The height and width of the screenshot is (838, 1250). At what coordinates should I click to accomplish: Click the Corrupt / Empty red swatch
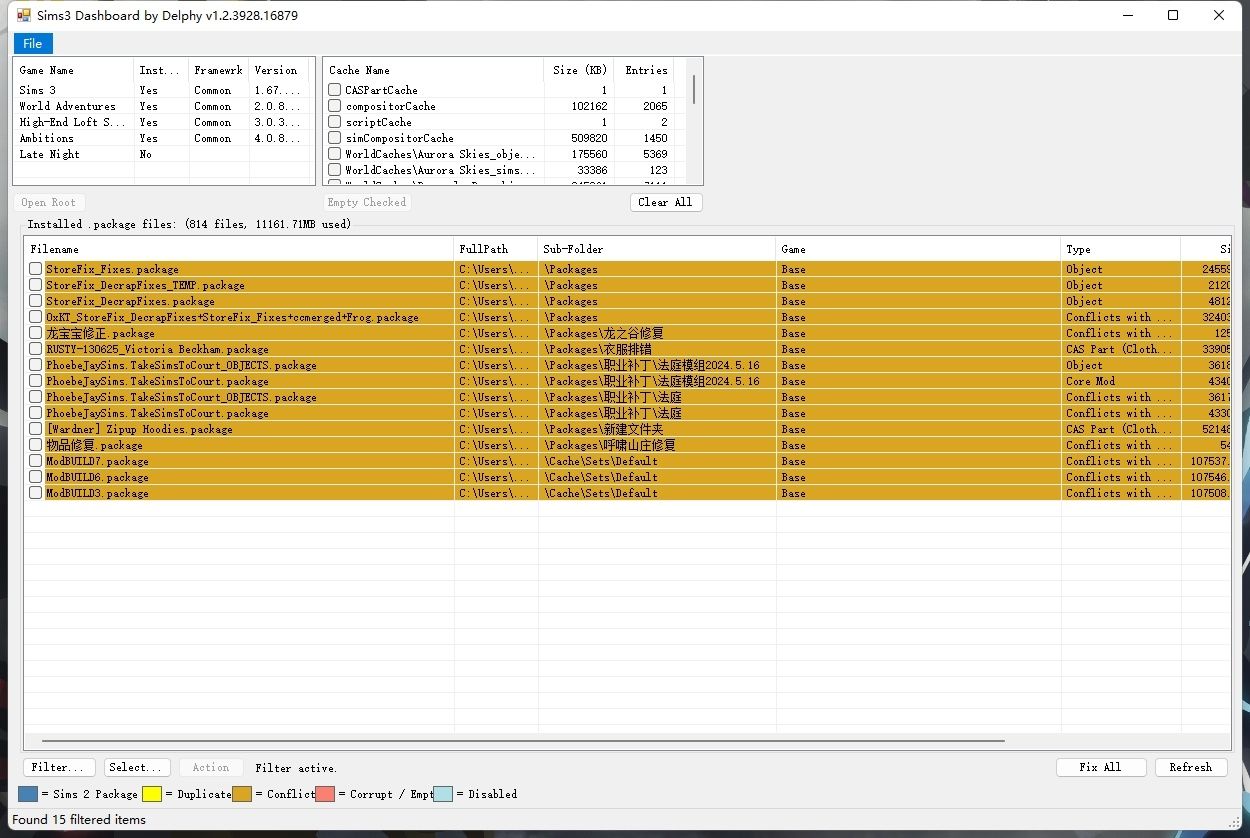pyautogui.click(x=325, y=794)
